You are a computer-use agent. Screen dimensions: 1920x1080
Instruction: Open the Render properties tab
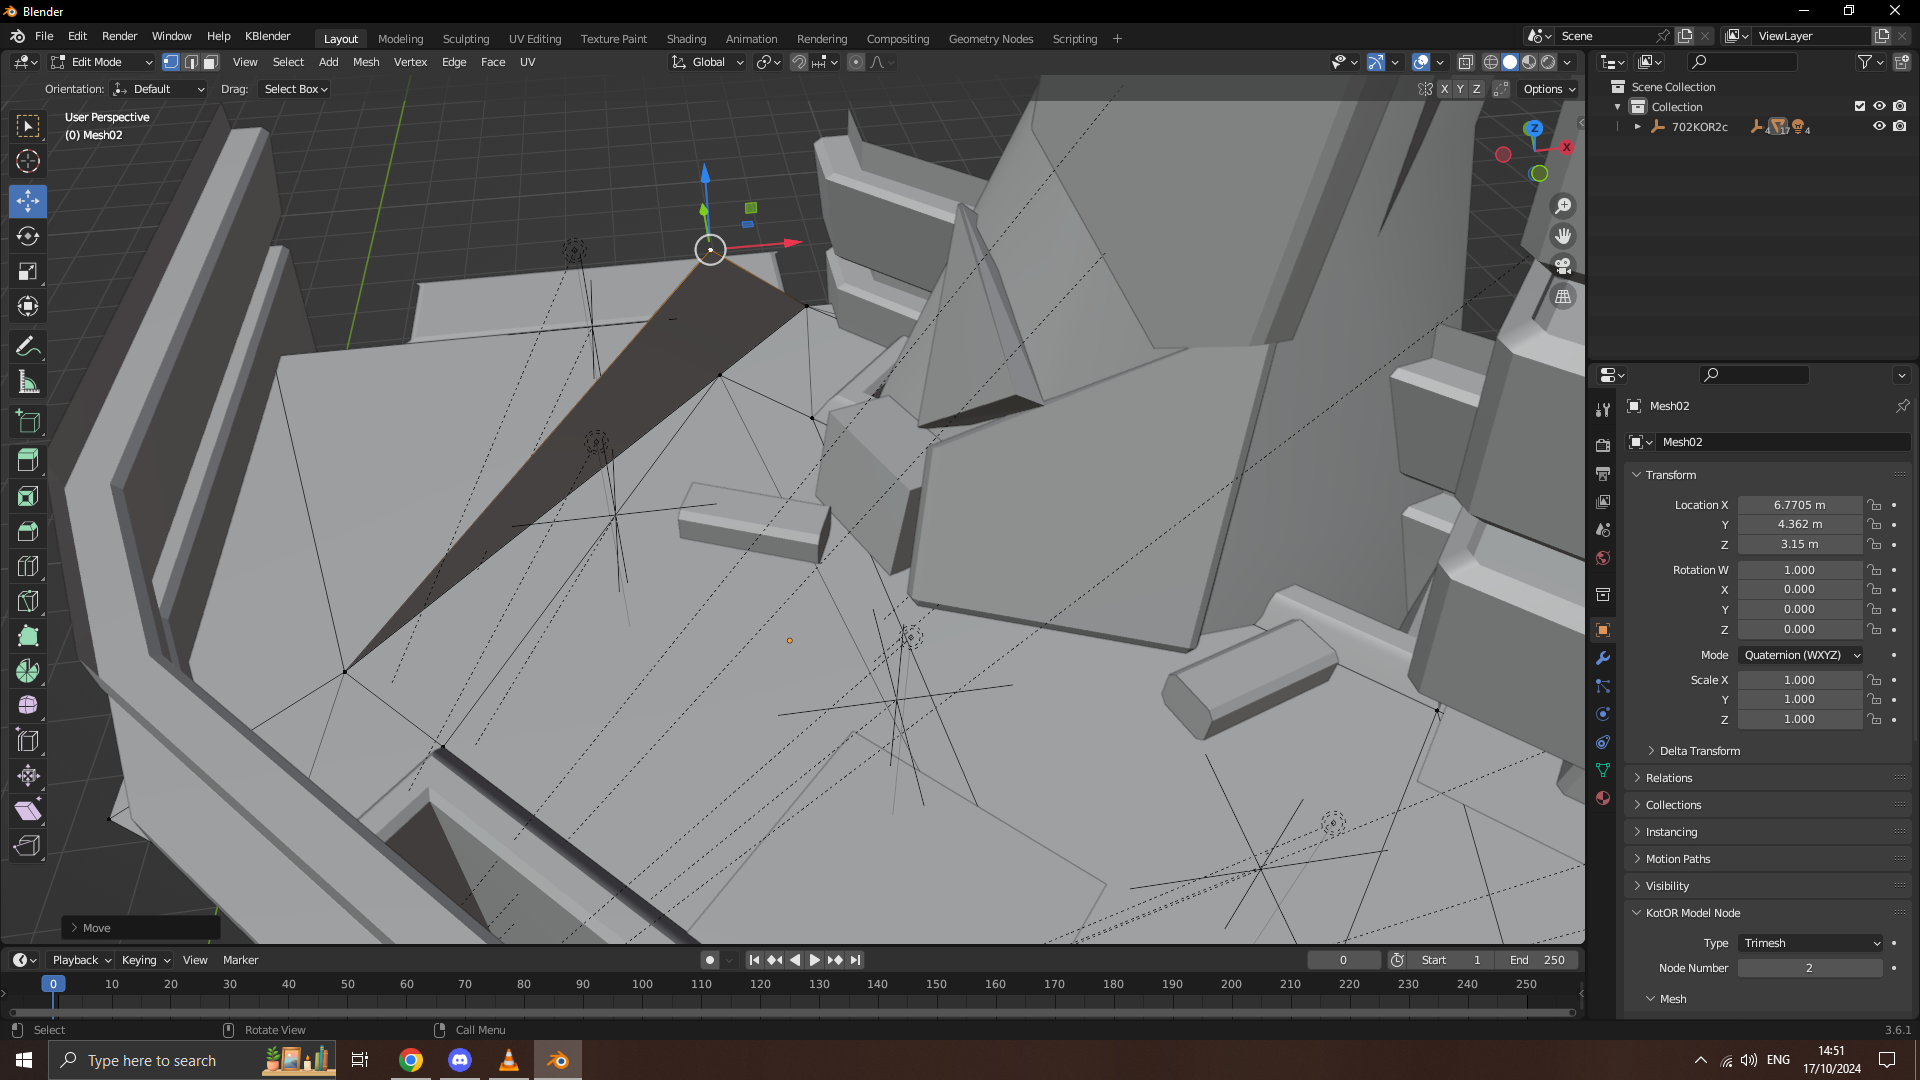click(1603, 445)
